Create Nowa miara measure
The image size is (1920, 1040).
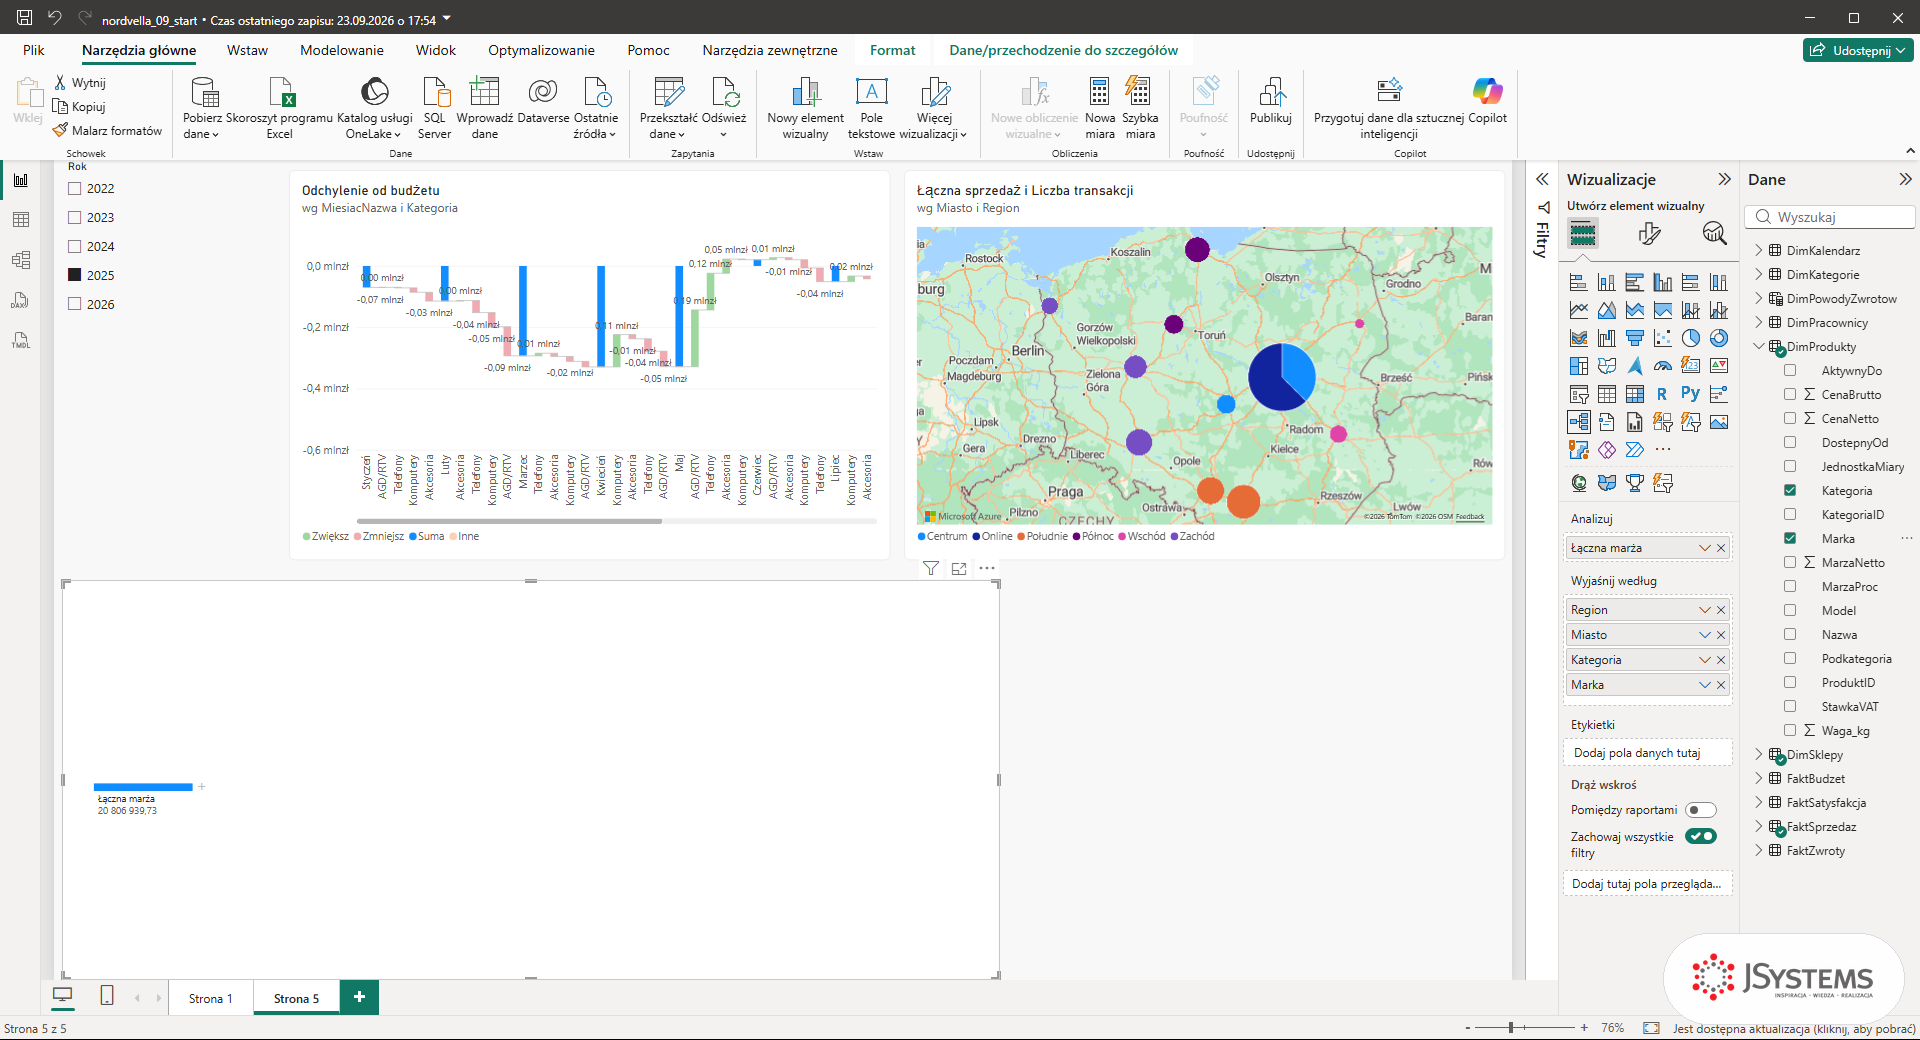[x=1099, y=108]
